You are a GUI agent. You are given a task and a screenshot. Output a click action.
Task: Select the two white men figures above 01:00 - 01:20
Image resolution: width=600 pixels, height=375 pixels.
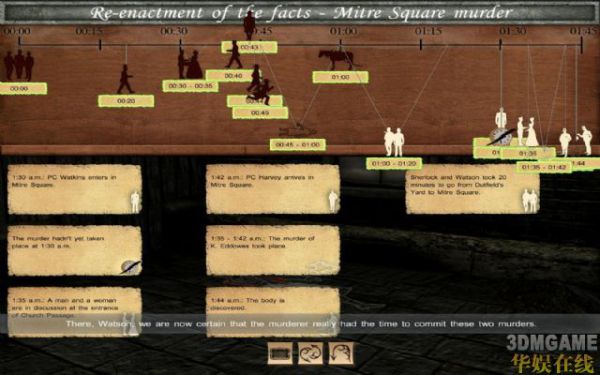click(394, 142)
